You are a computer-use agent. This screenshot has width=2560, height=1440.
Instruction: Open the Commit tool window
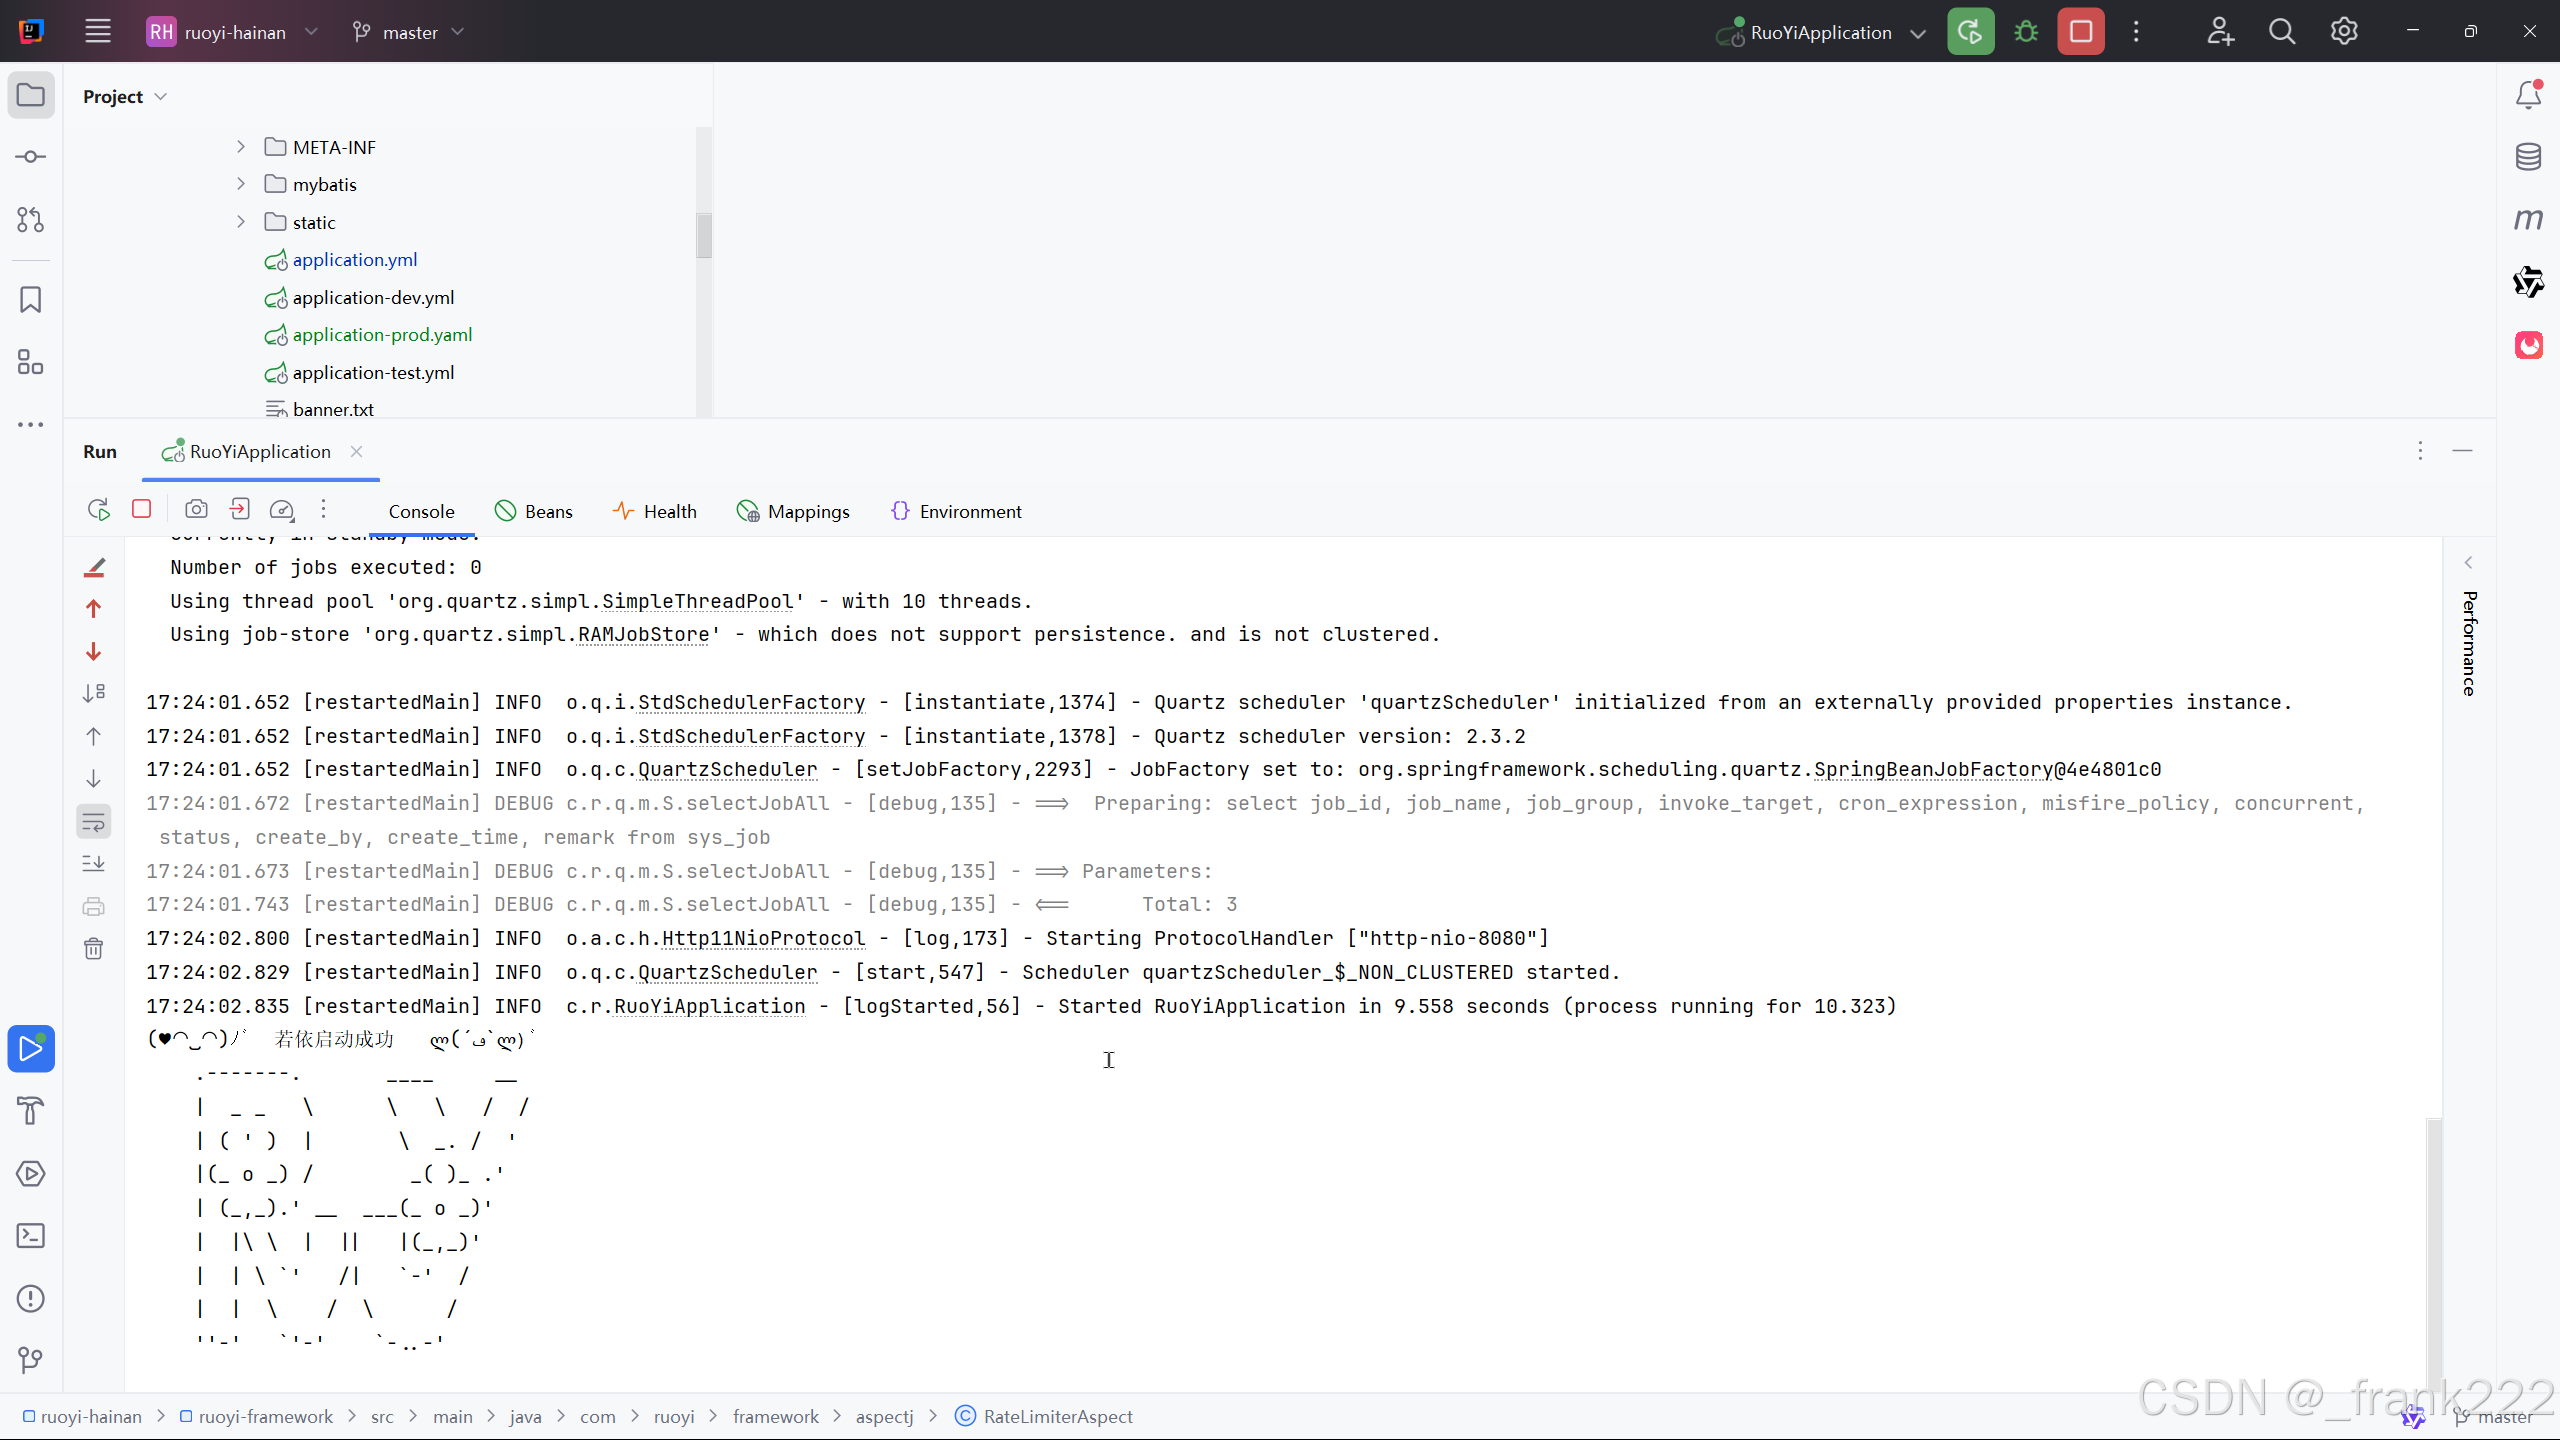coord(30,156)
